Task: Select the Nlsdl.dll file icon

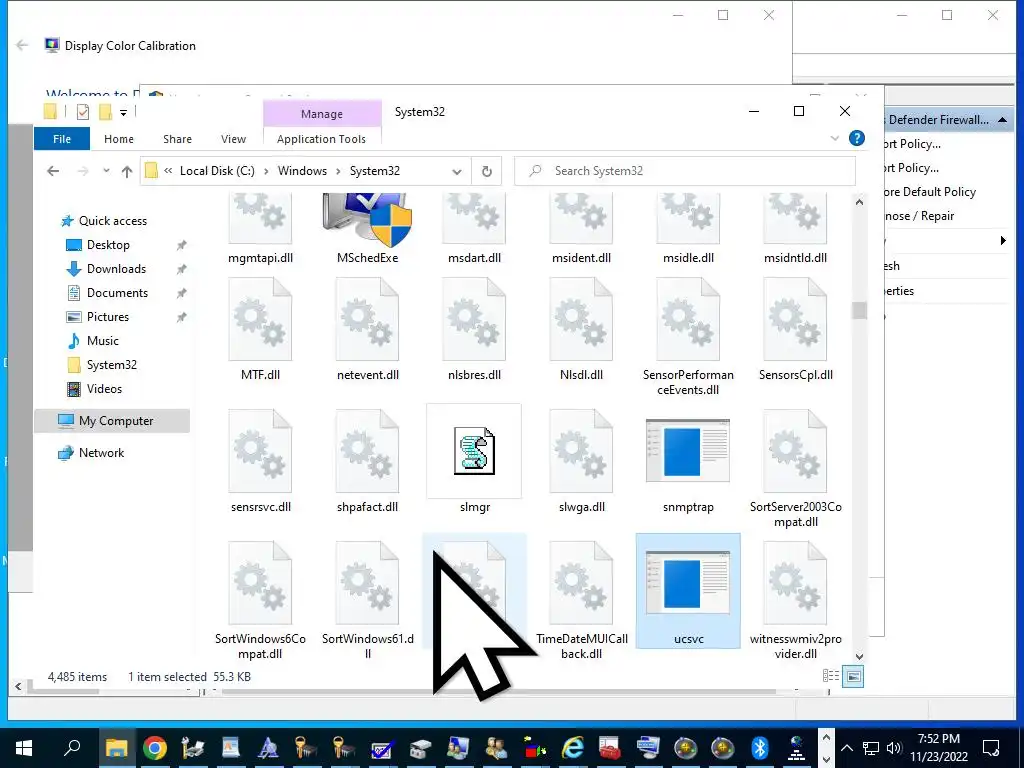Action: click(581, 319)
